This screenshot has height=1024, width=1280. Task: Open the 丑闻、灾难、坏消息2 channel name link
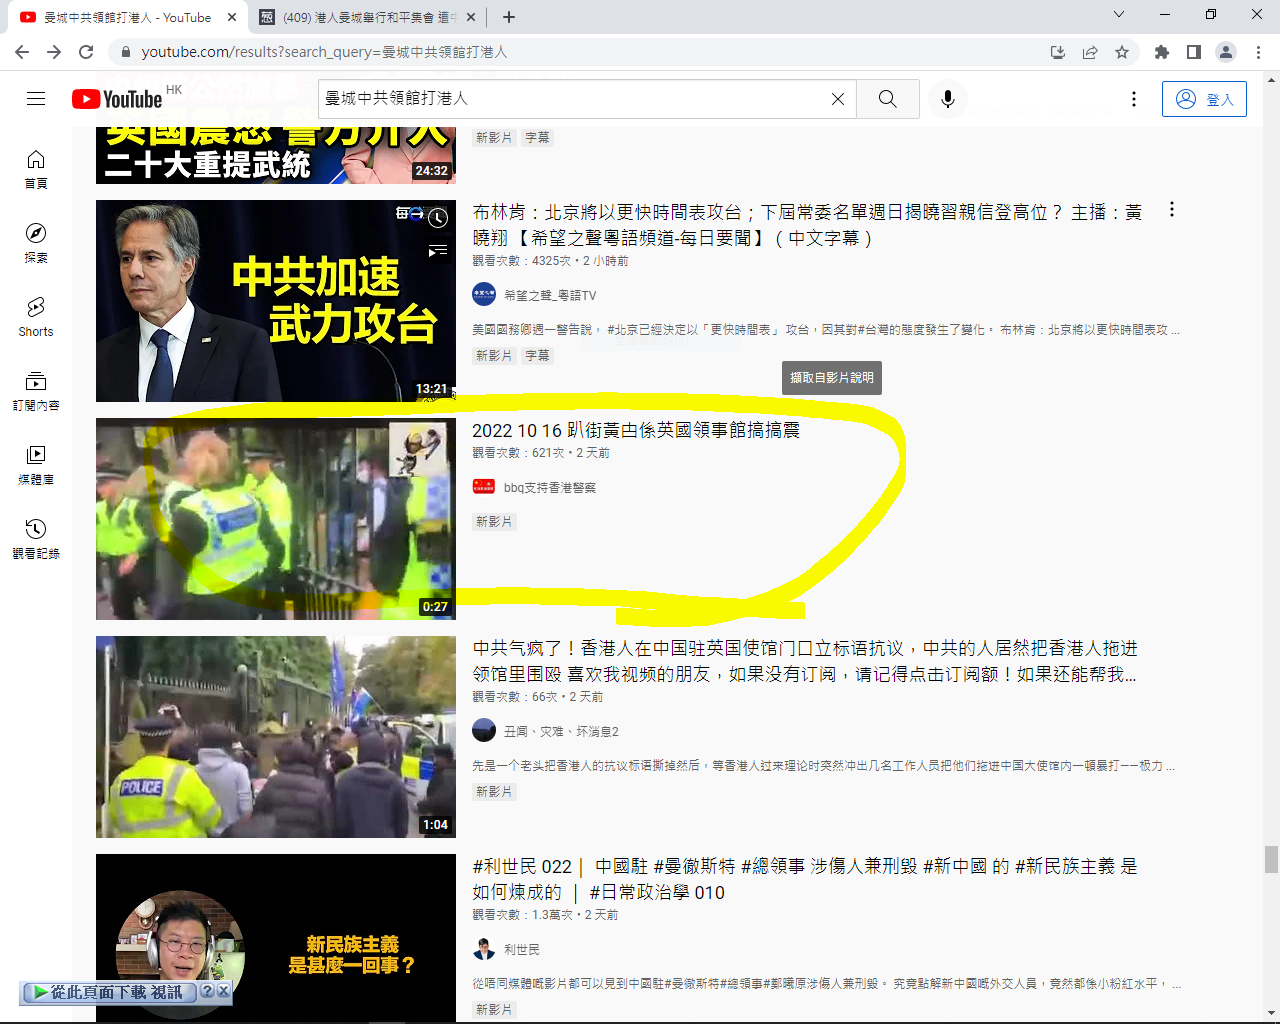[x=561, y=731]
